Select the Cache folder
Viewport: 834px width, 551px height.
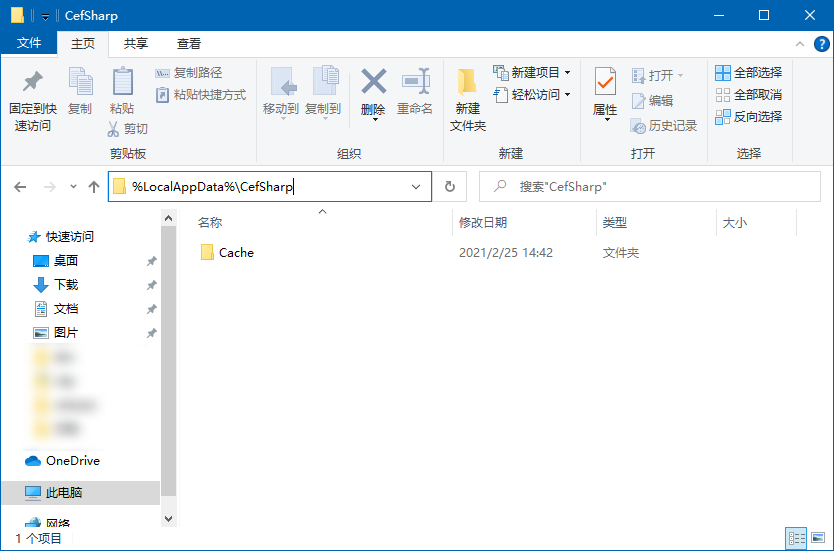click(228, 253)
